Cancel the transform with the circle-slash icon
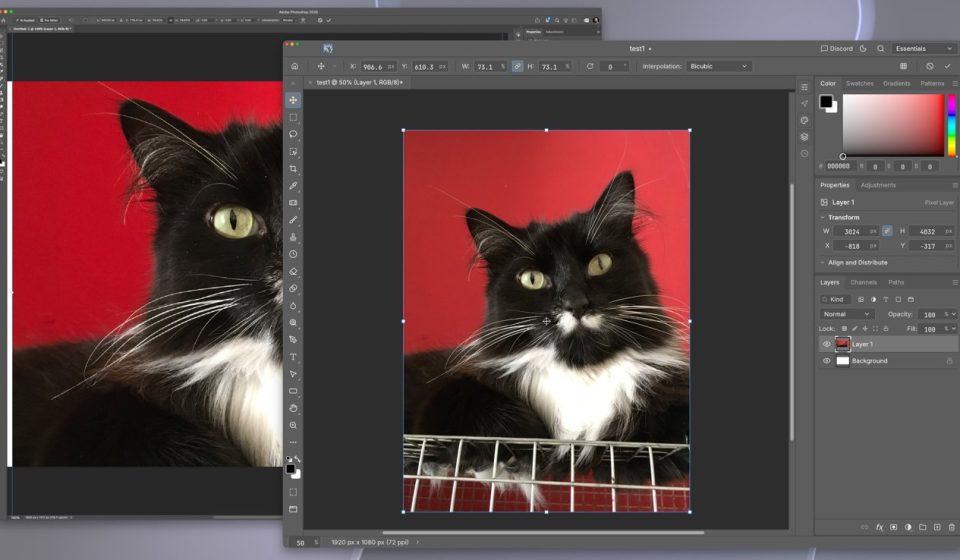This screenshot has width=960, height=560. point(930,66)
